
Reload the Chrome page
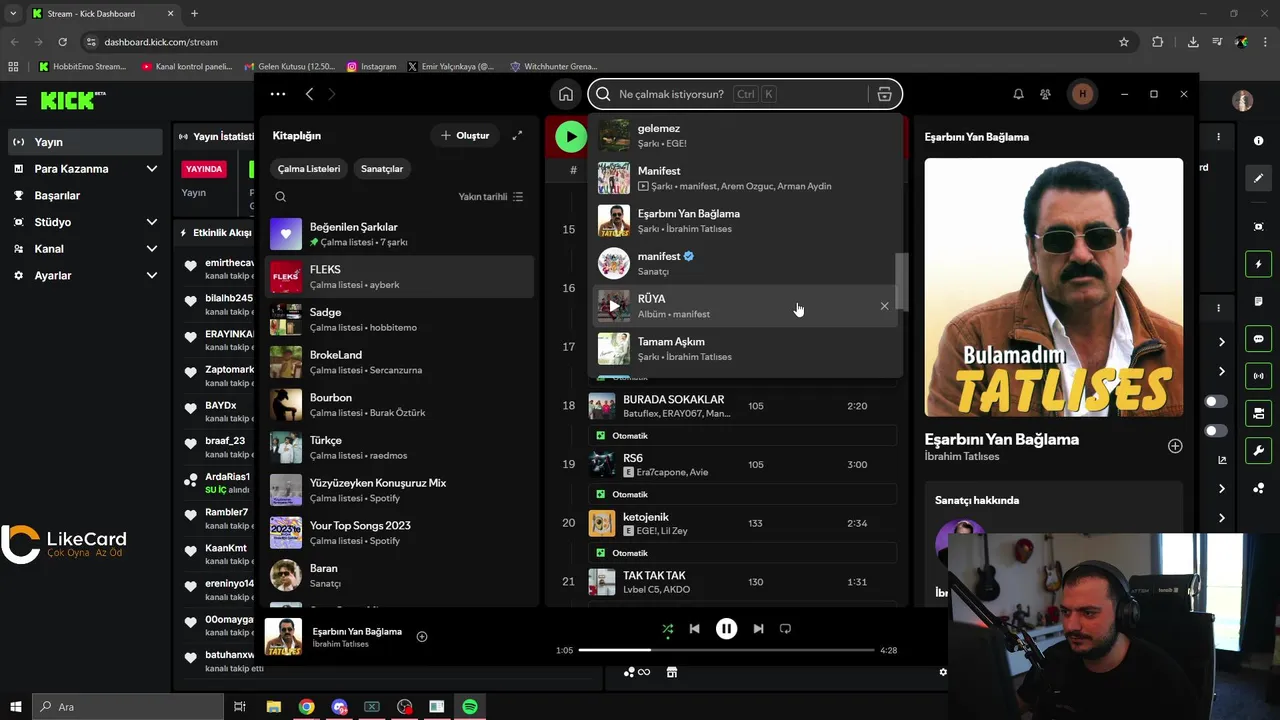(63, 42)
